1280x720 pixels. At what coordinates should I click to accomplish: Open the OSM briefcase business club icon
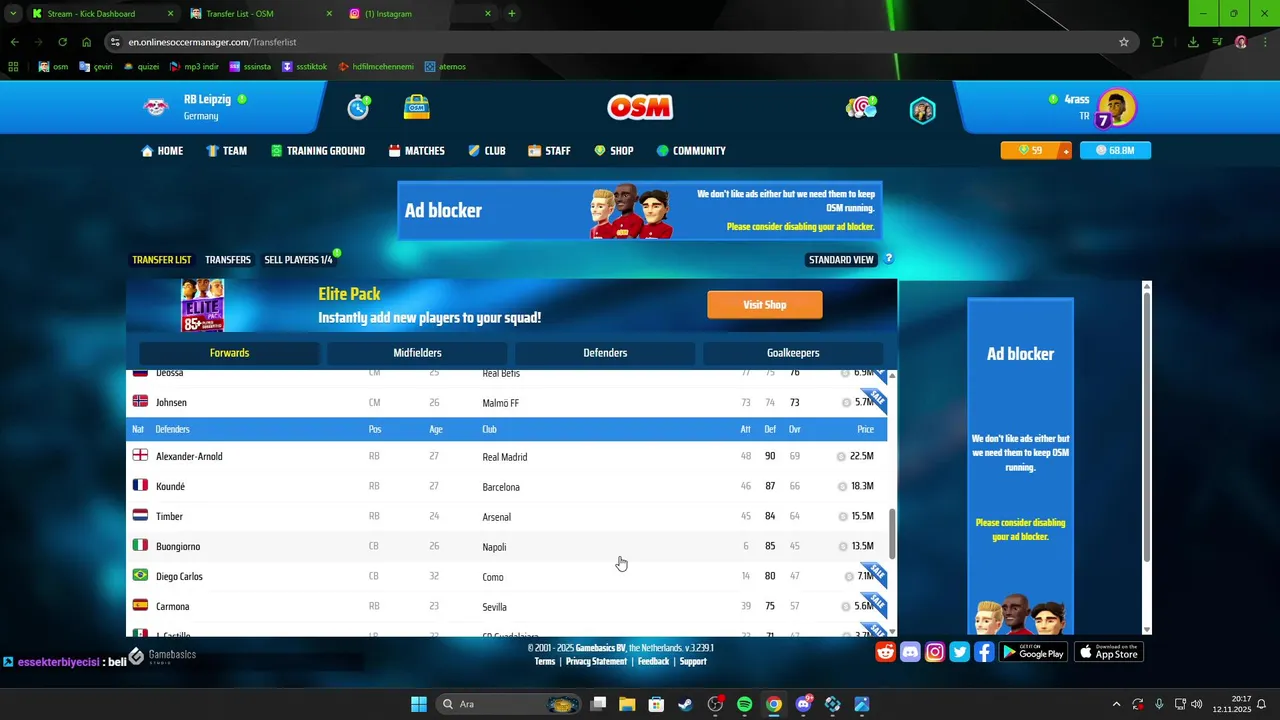[417, 107]
